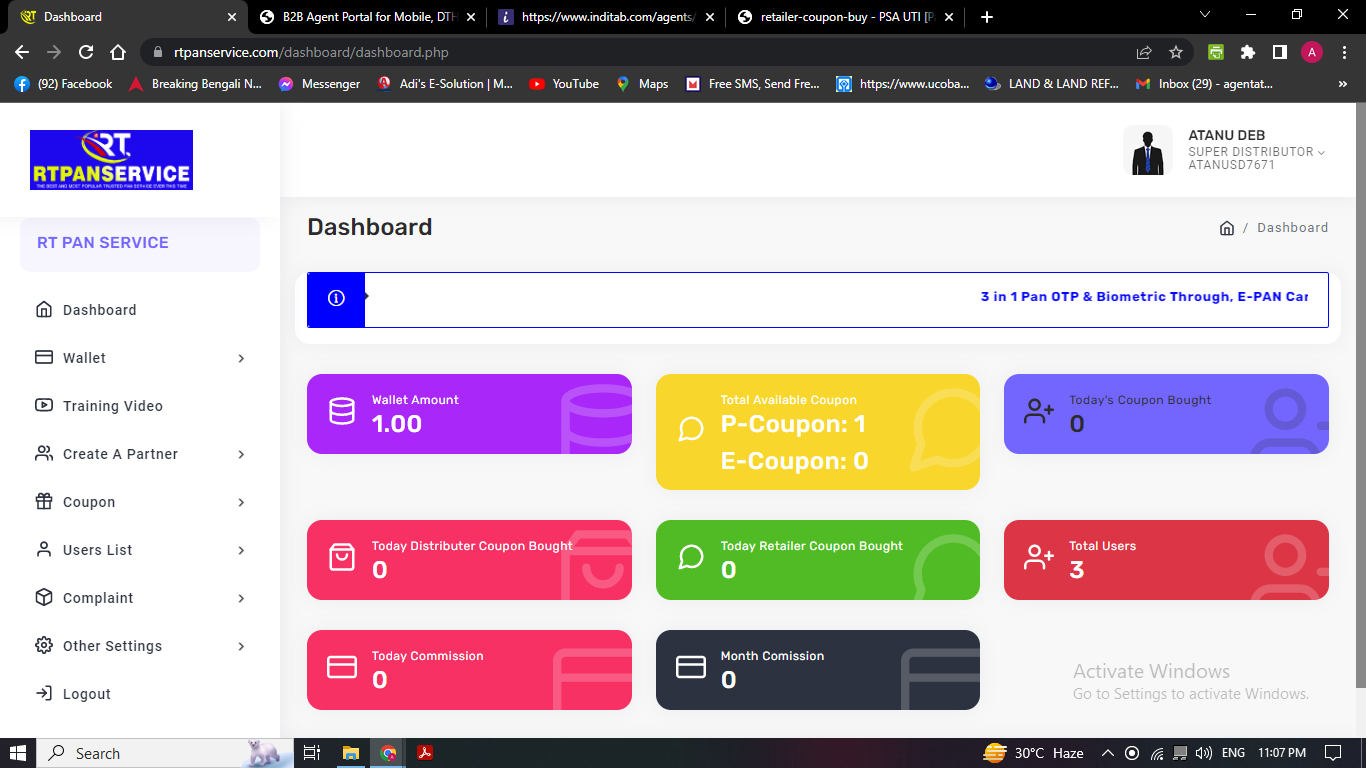Switch to the B2B Agent Portal tab
This screenshot has width=1366, height=768.
(360, 17)
